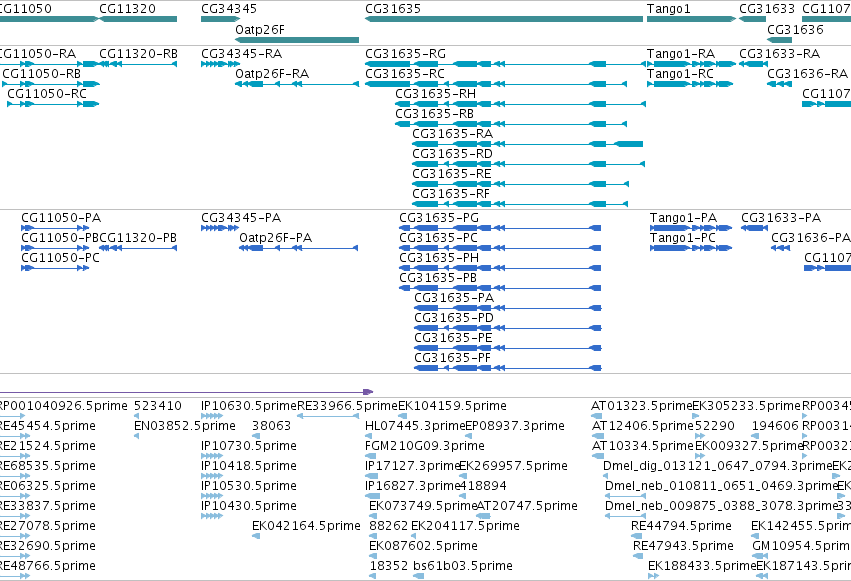Click transcript label CG31633-RA
Screen dimensions: 851x581
click(779, 54)
